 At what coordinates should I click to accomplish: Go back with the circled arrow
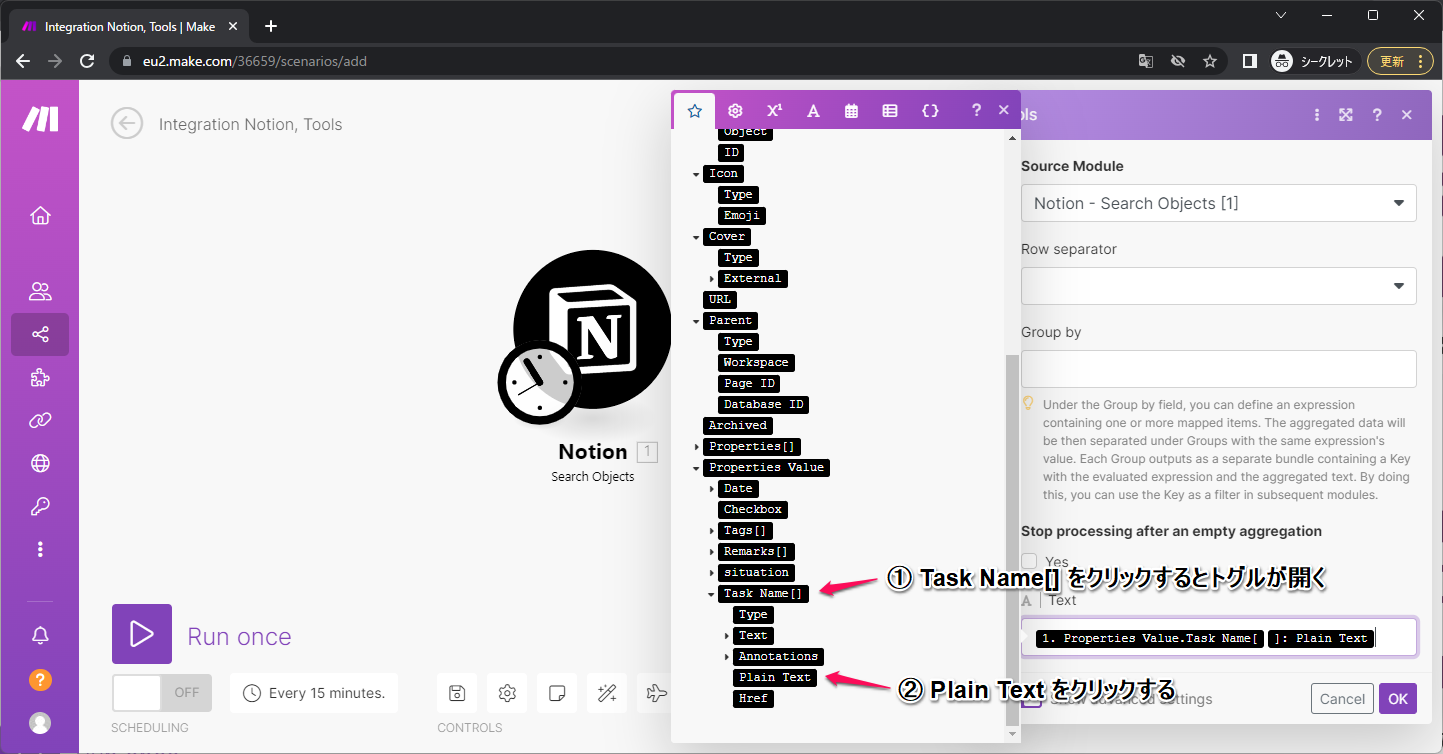point(127,124)
